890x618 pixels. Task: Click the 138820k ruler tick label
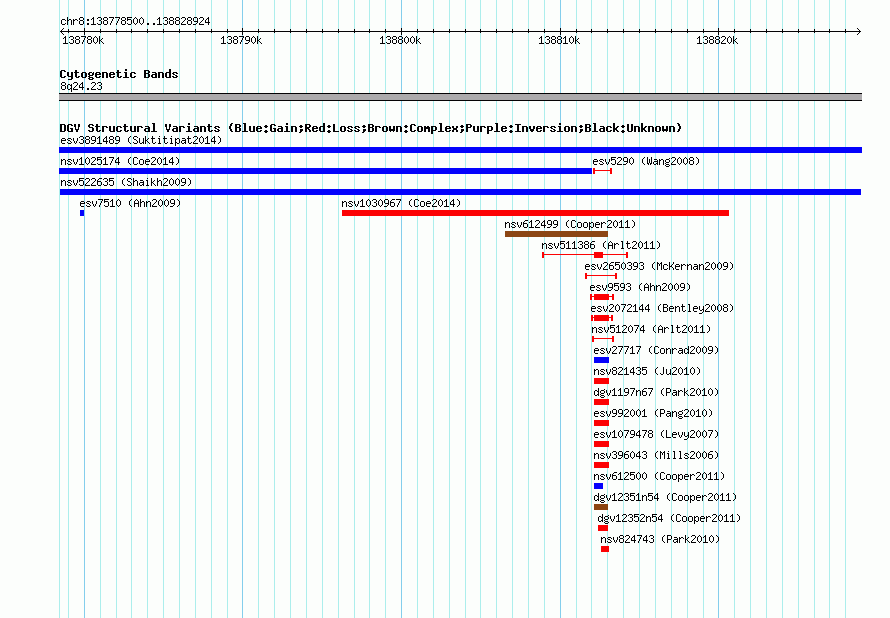(x=717, y=40)
